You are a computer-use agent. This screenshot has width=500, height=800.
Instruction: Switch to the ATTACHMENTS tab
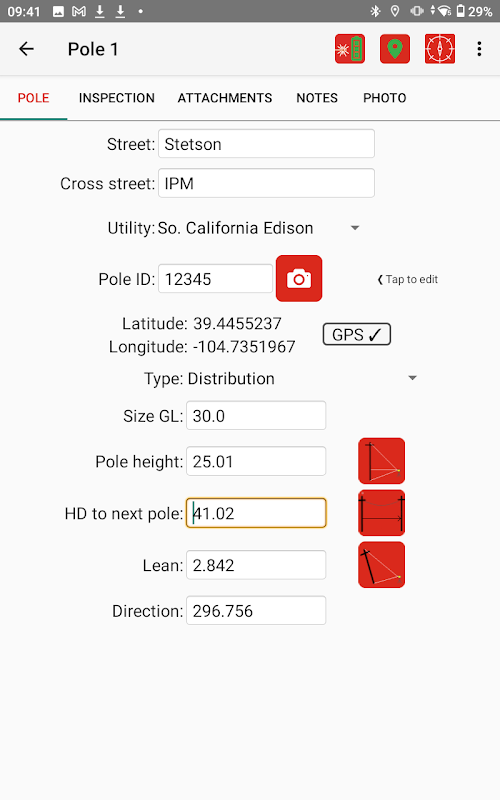pyautogui.click(x=225, y=98)
